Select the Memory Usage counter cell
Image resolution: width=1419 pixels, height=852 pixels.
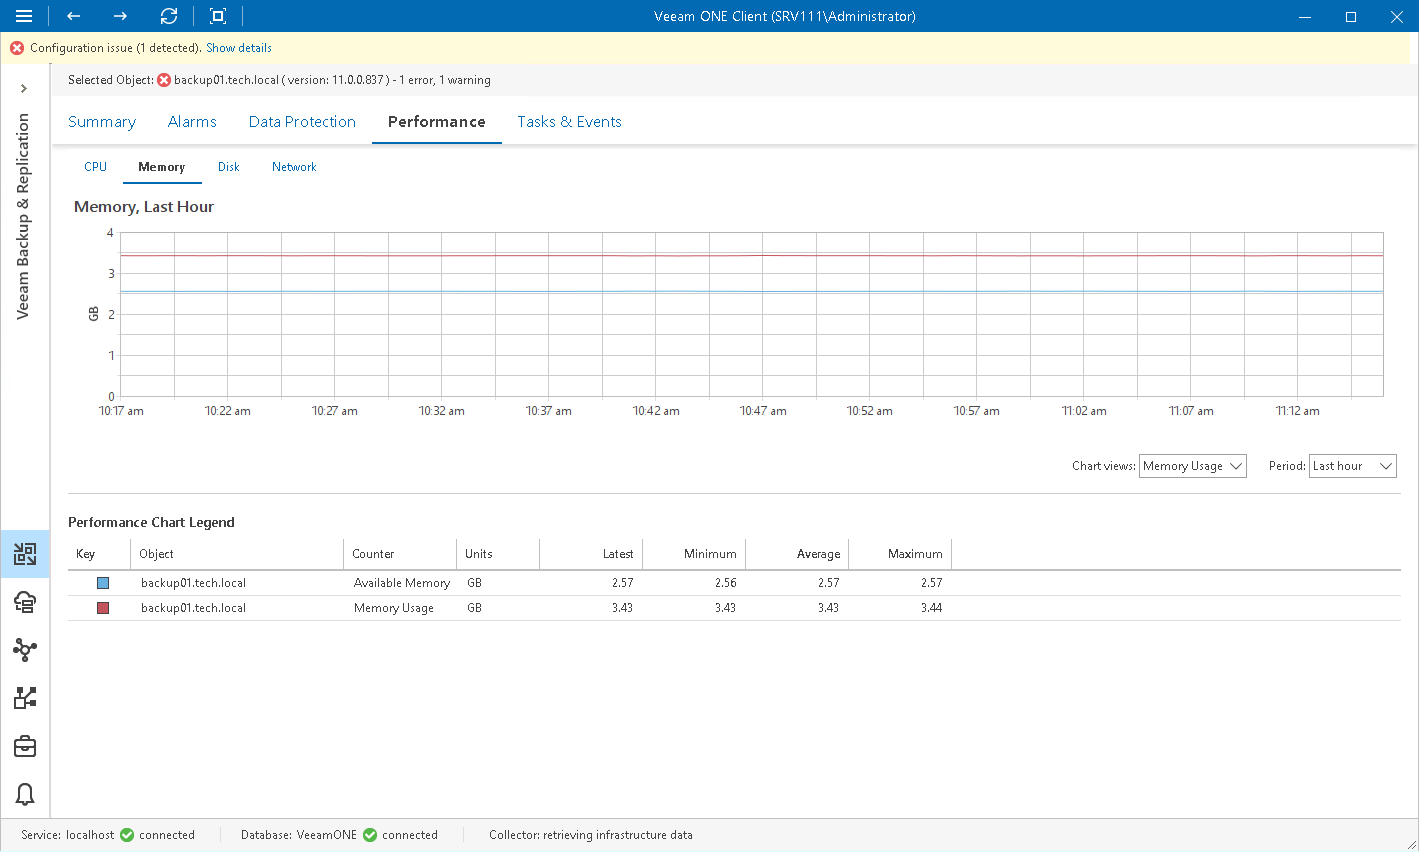(394, 608)
